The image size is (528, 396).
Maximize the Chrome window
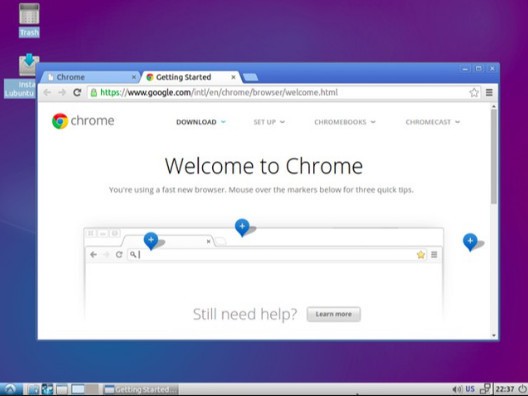(x=478, y=69)
